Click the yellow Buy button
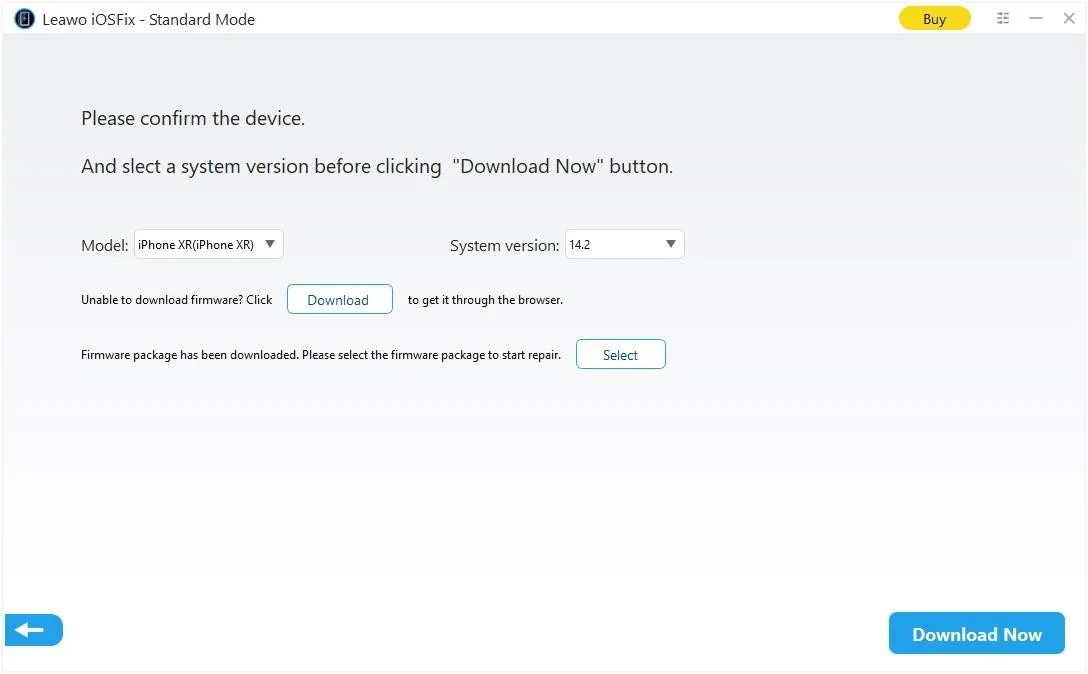The width and height of the screenshot is (1088, 674). click(934, 19)
